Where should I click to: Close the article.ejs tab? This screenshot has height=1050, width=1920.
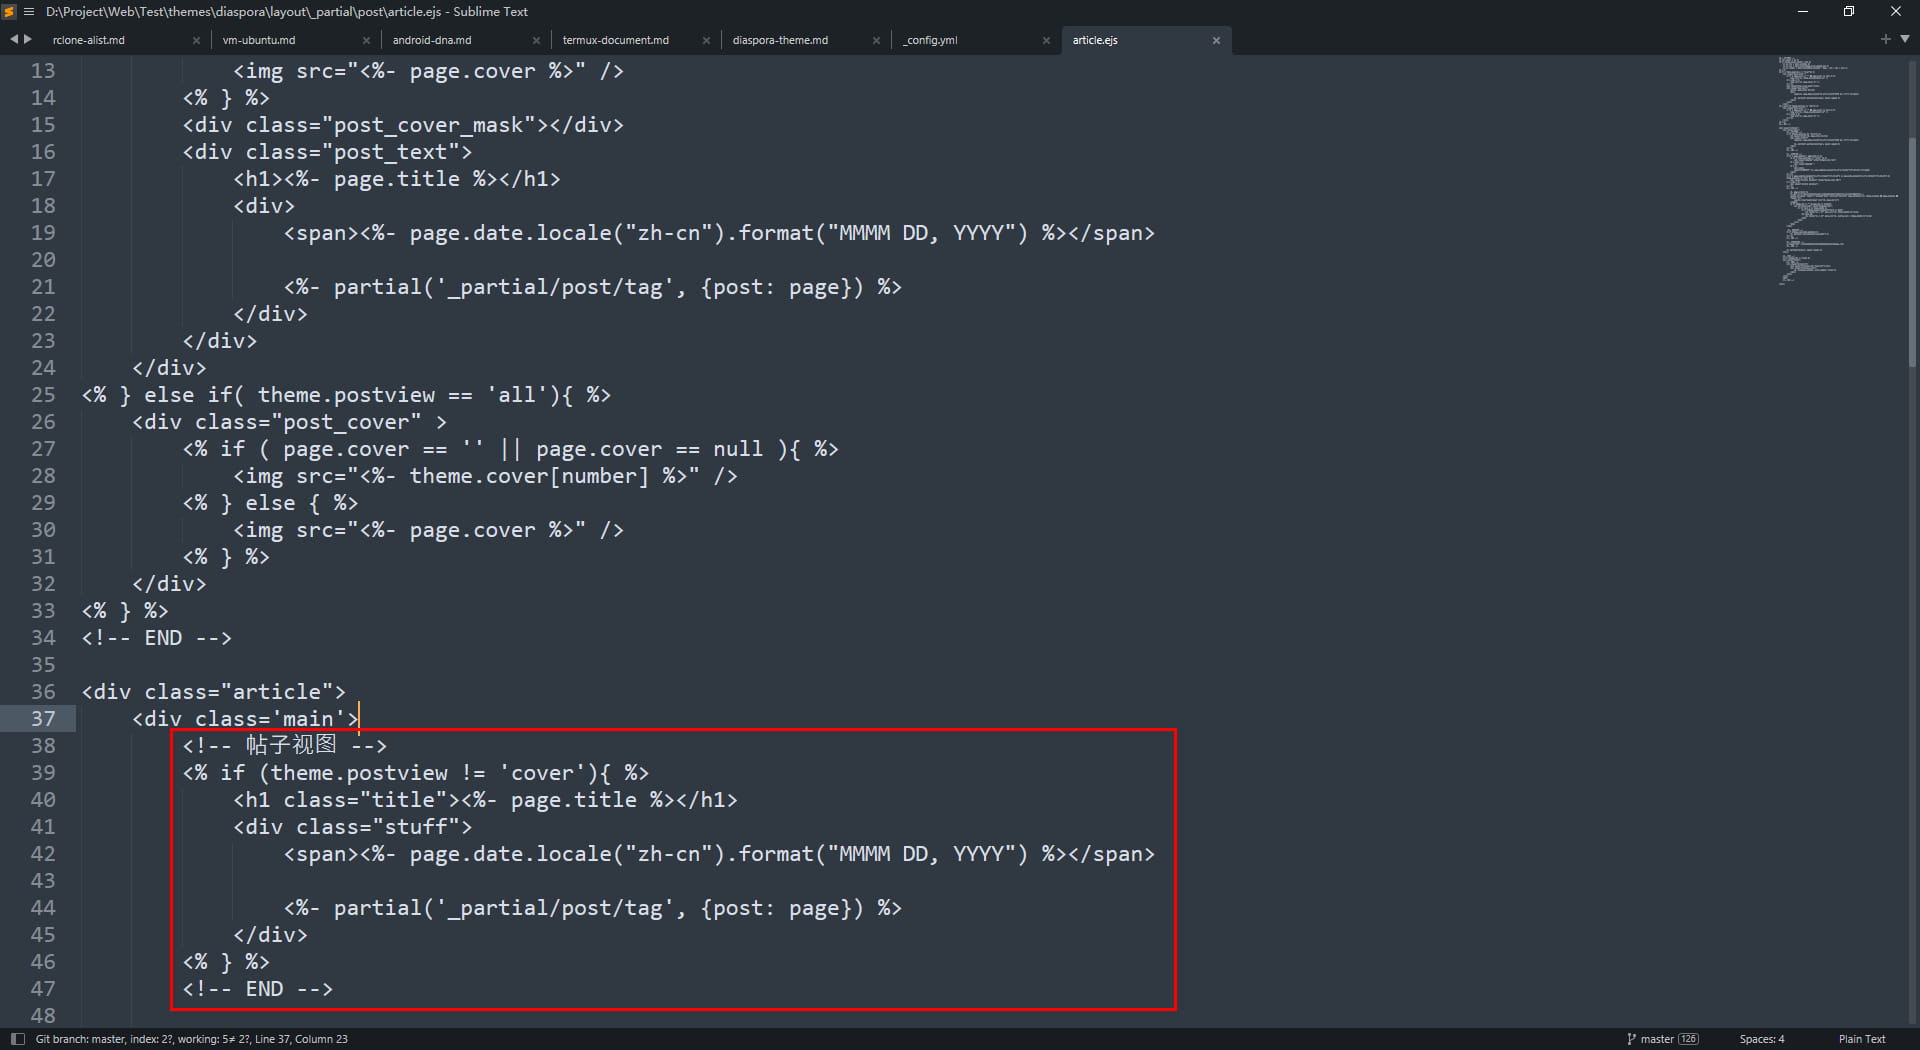click(x=1216, y=41)
